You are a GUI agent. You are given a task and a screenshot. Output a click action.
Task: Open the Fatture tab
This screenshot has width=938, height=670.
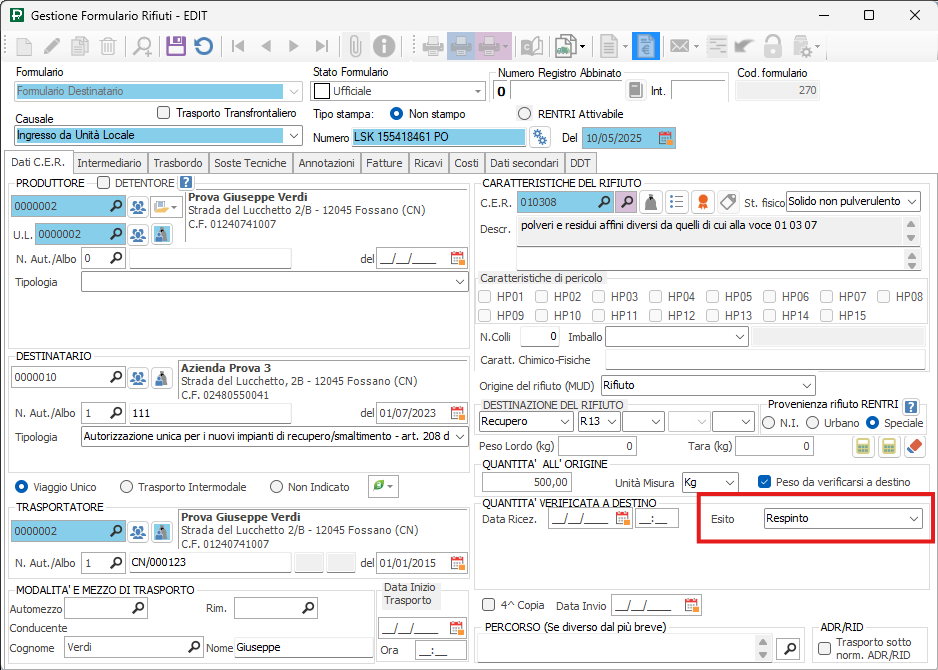(384, 163)
